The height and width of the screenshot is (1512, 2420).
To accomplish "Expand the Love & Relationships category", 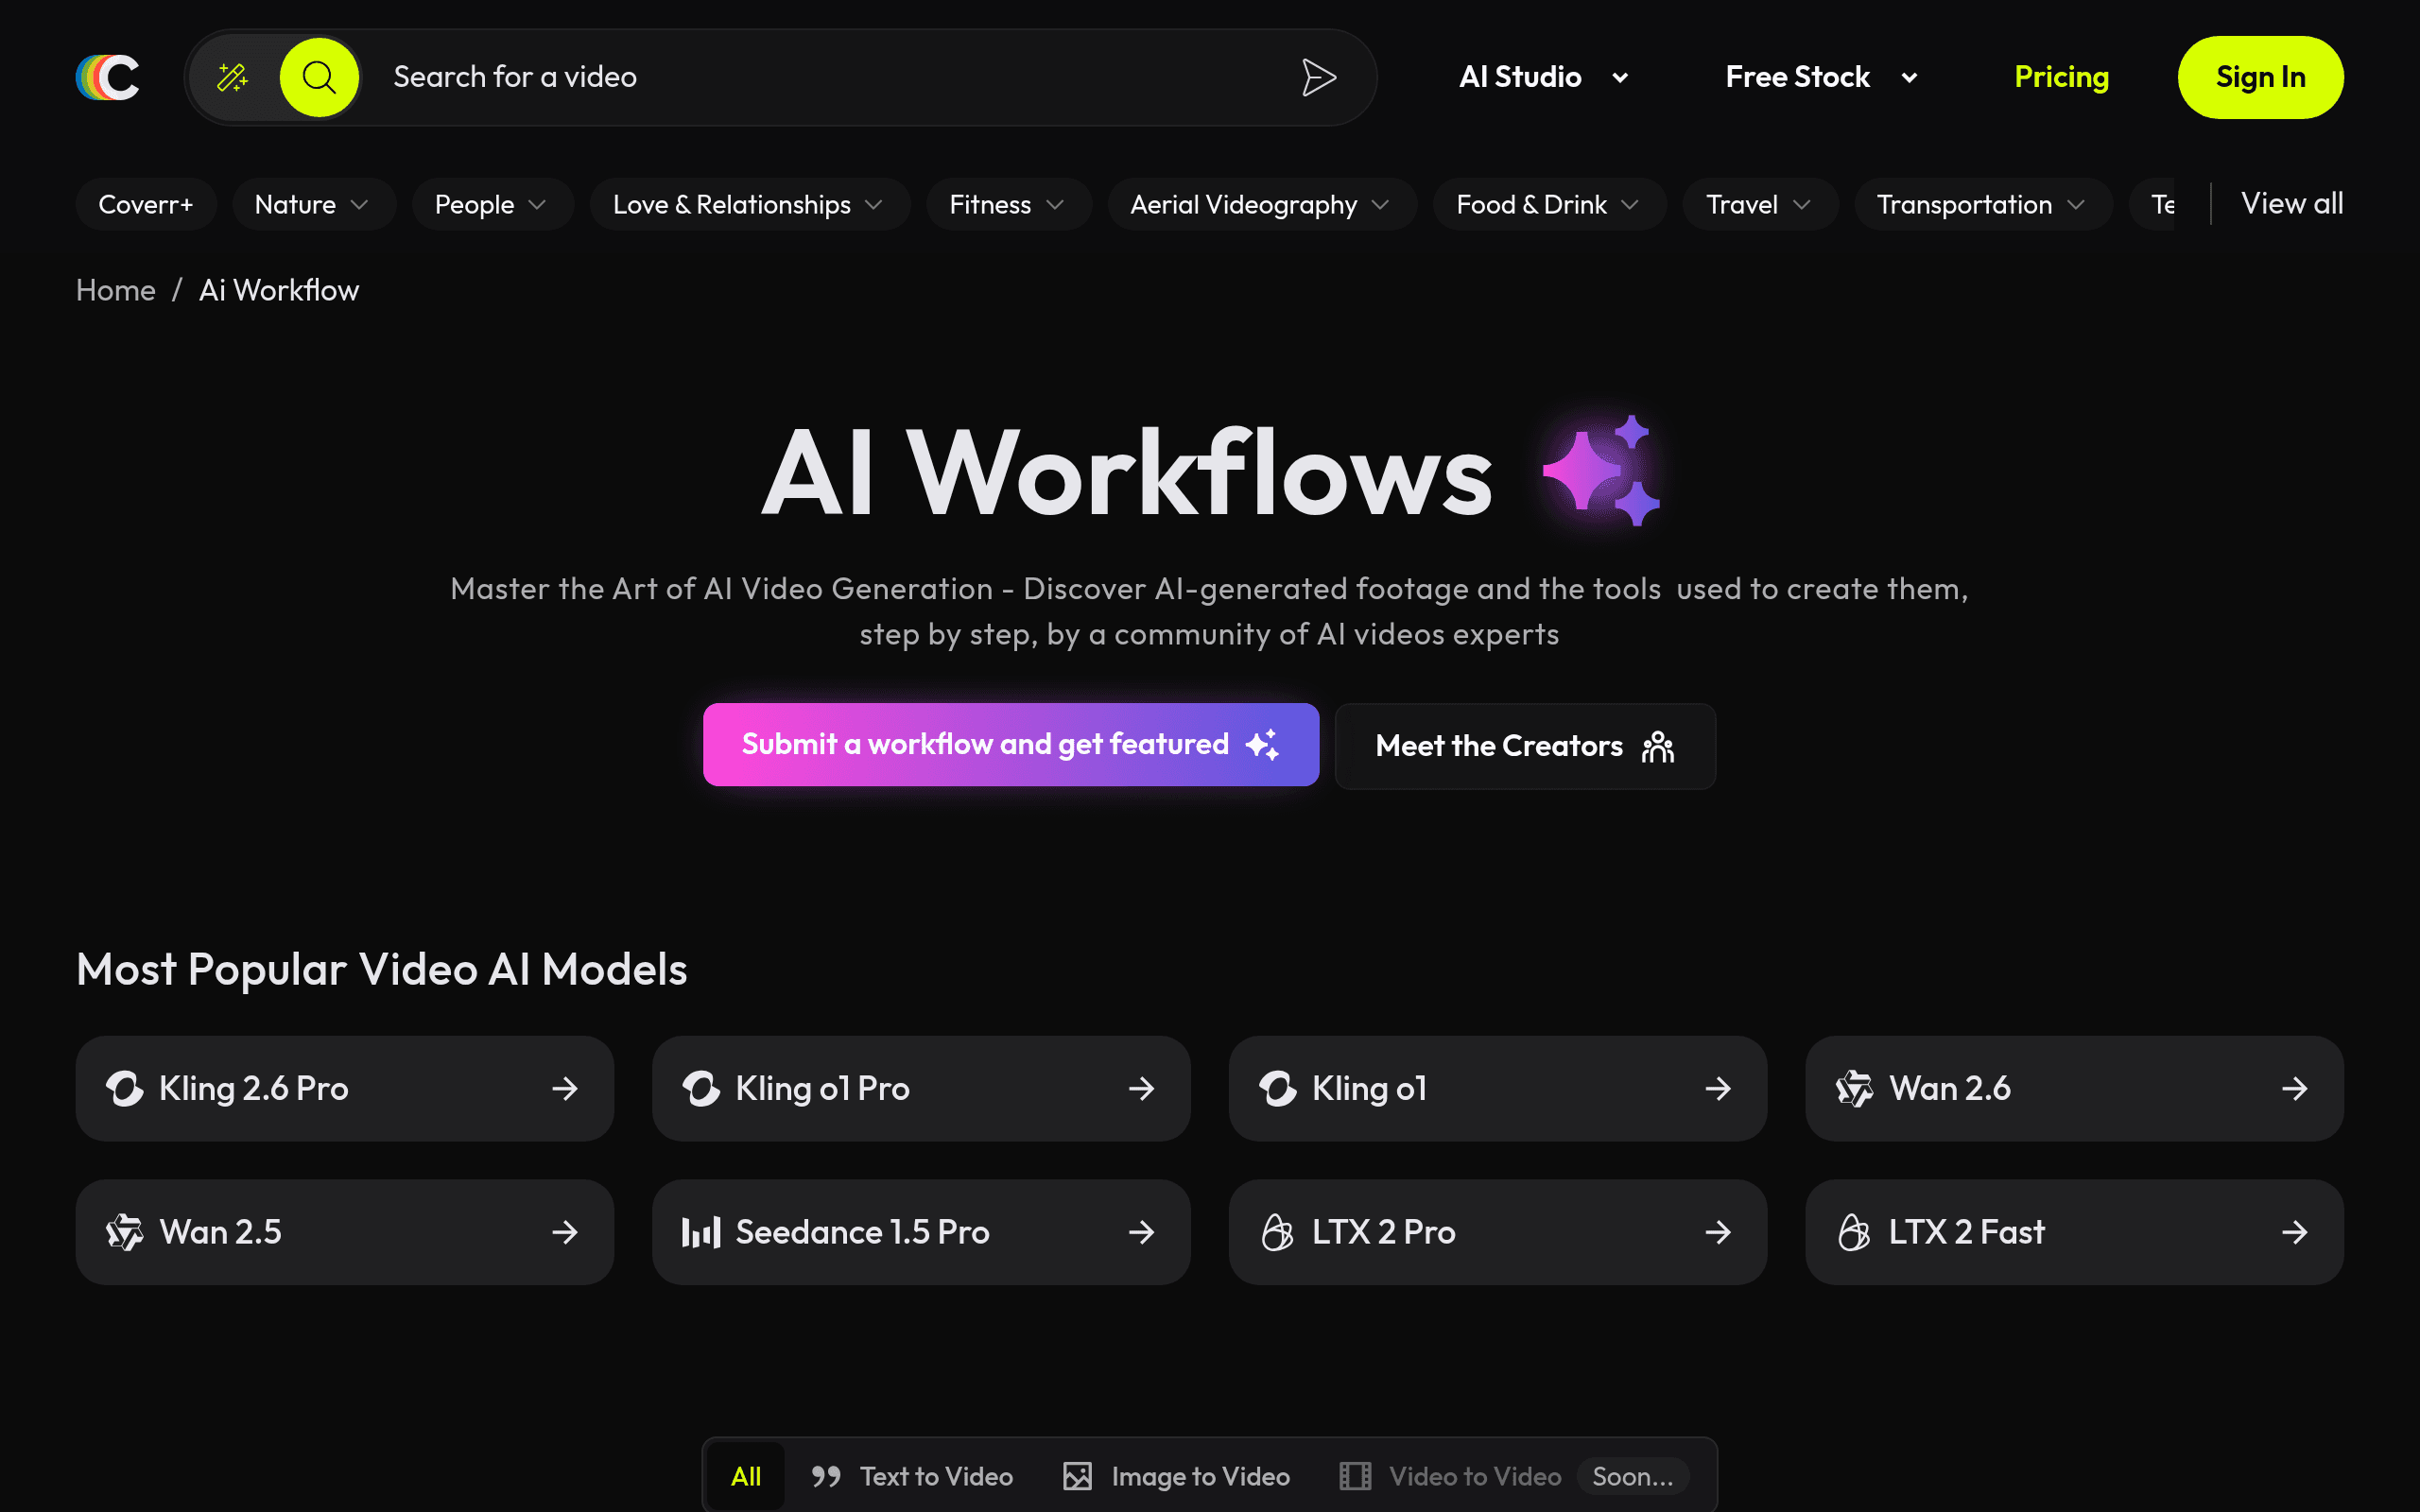I will click(x=749, y=204).
